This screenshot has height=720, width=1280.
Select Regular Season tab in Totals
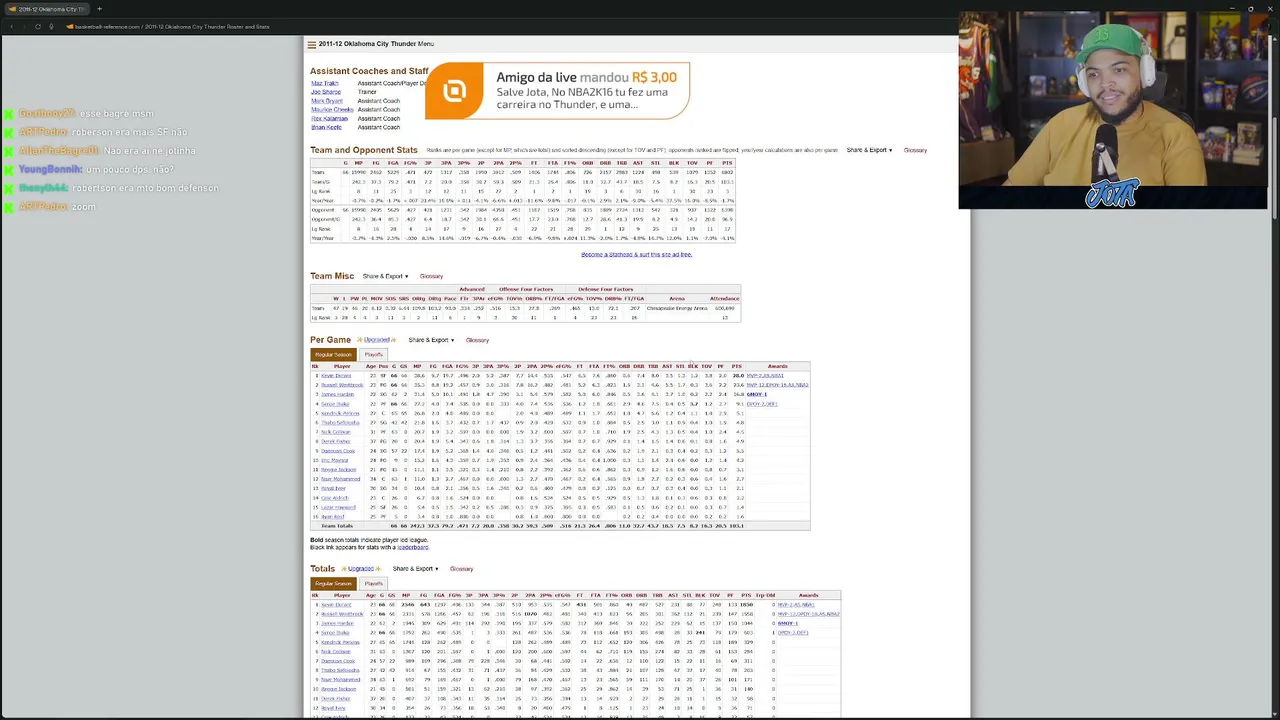(333, 584)
